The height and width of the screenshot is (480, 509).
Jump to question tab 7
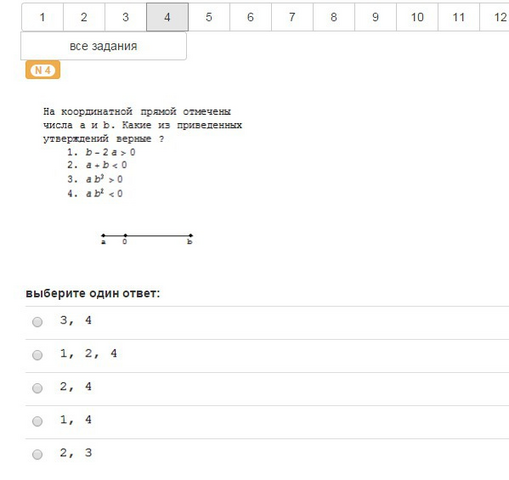point(292,17)
